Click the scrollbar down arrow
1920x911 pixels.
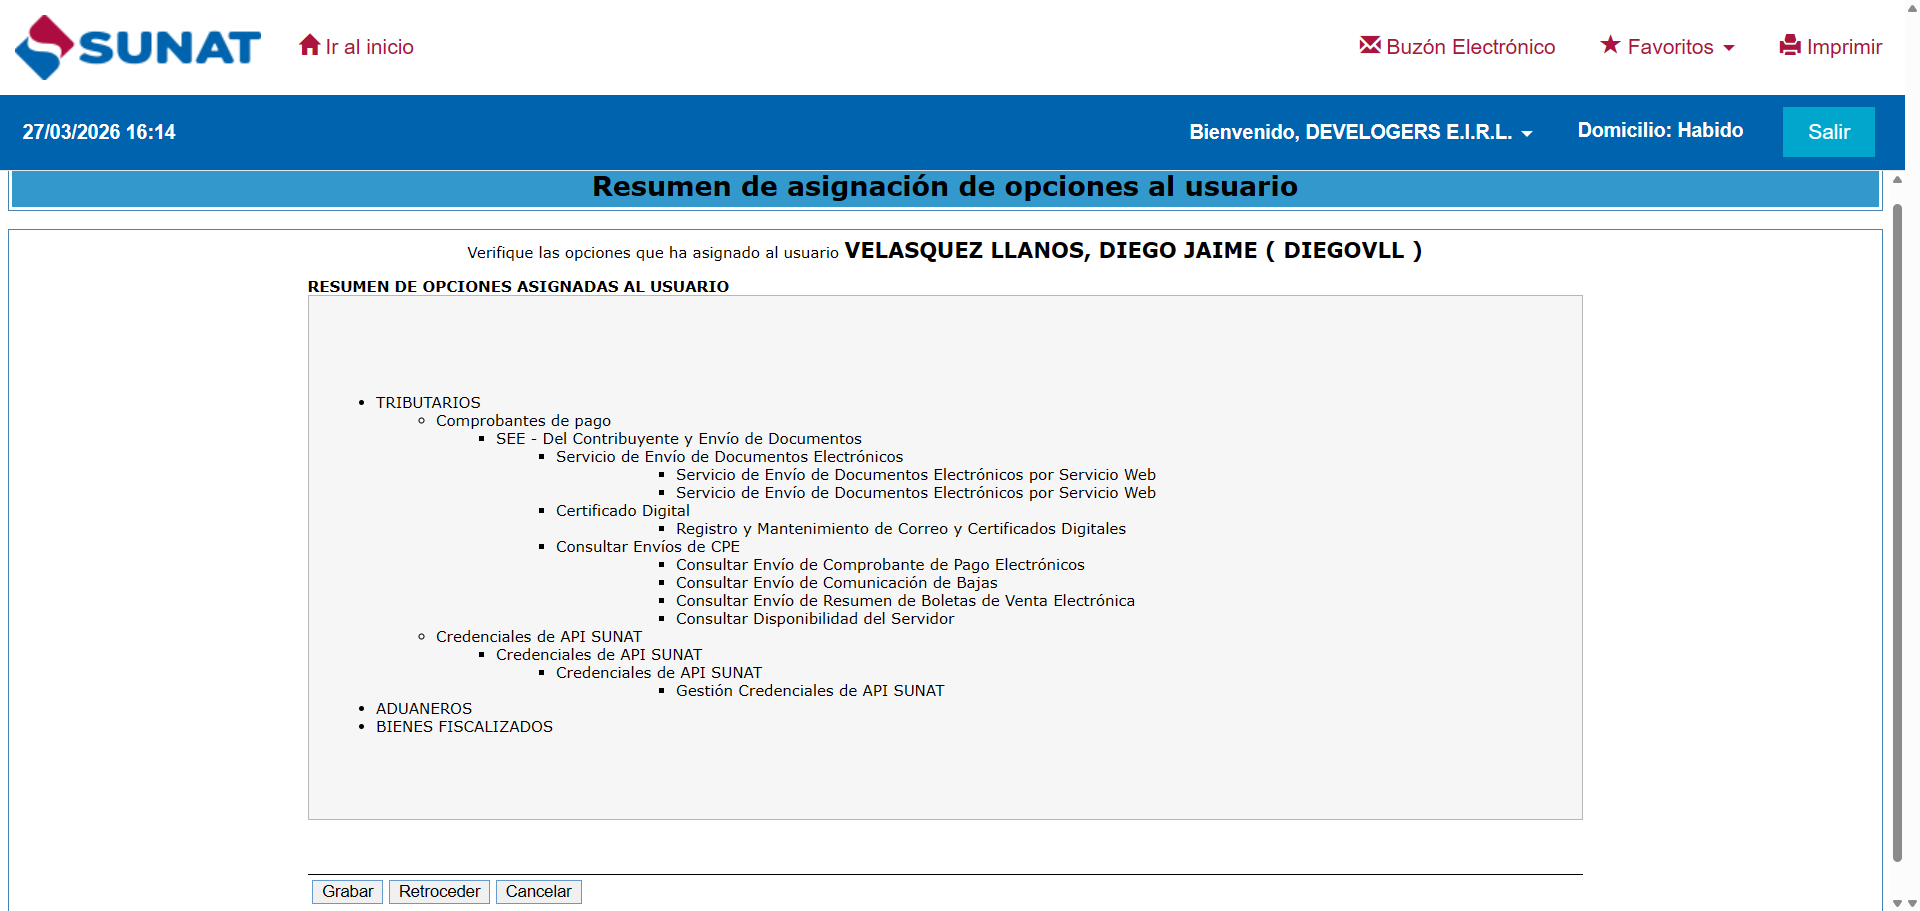[x=1897, y=903]
